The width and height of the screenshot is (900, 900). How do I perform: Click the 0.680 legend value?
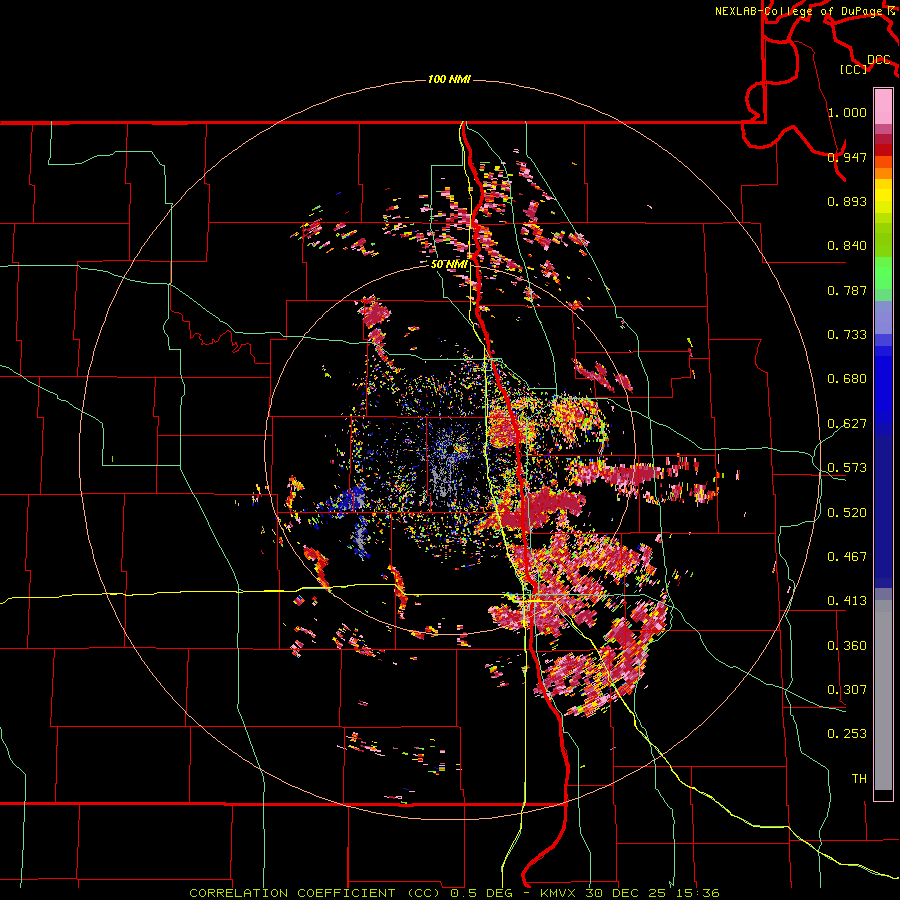click(x=847, y=379)
